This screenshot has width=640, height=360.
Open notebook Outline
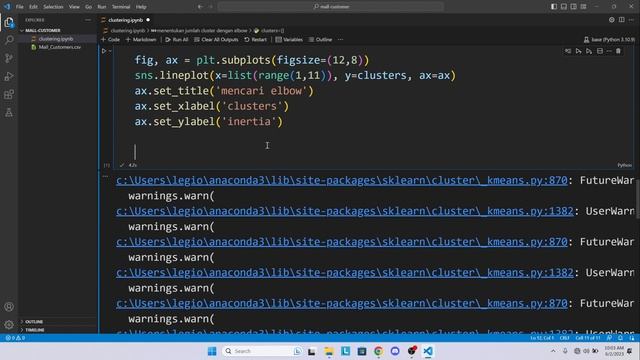[x=320, y=40]
